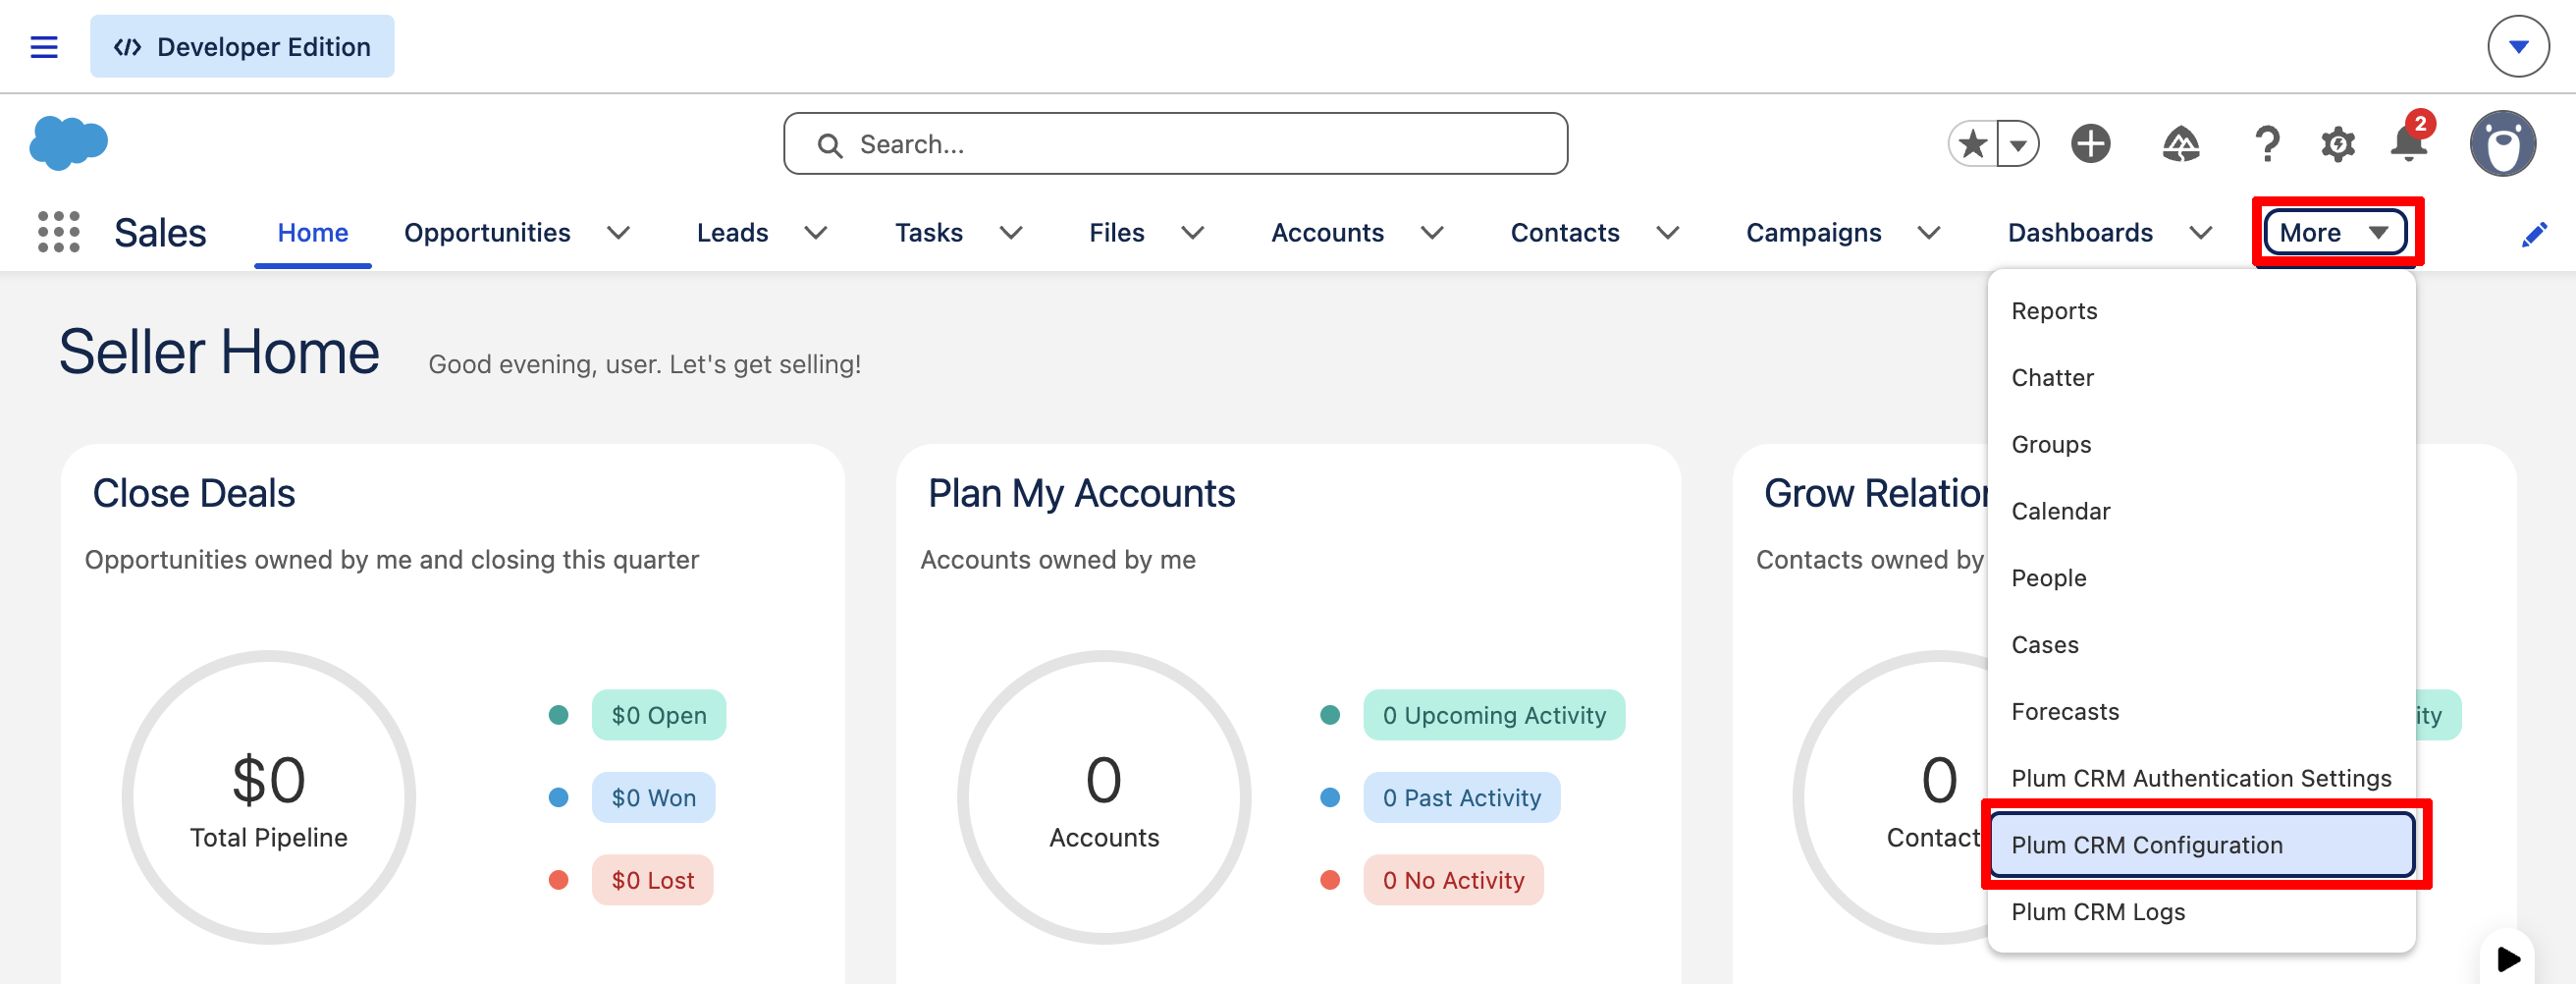
Task: Click the play button at bottom right
Action: point(2507,958)
